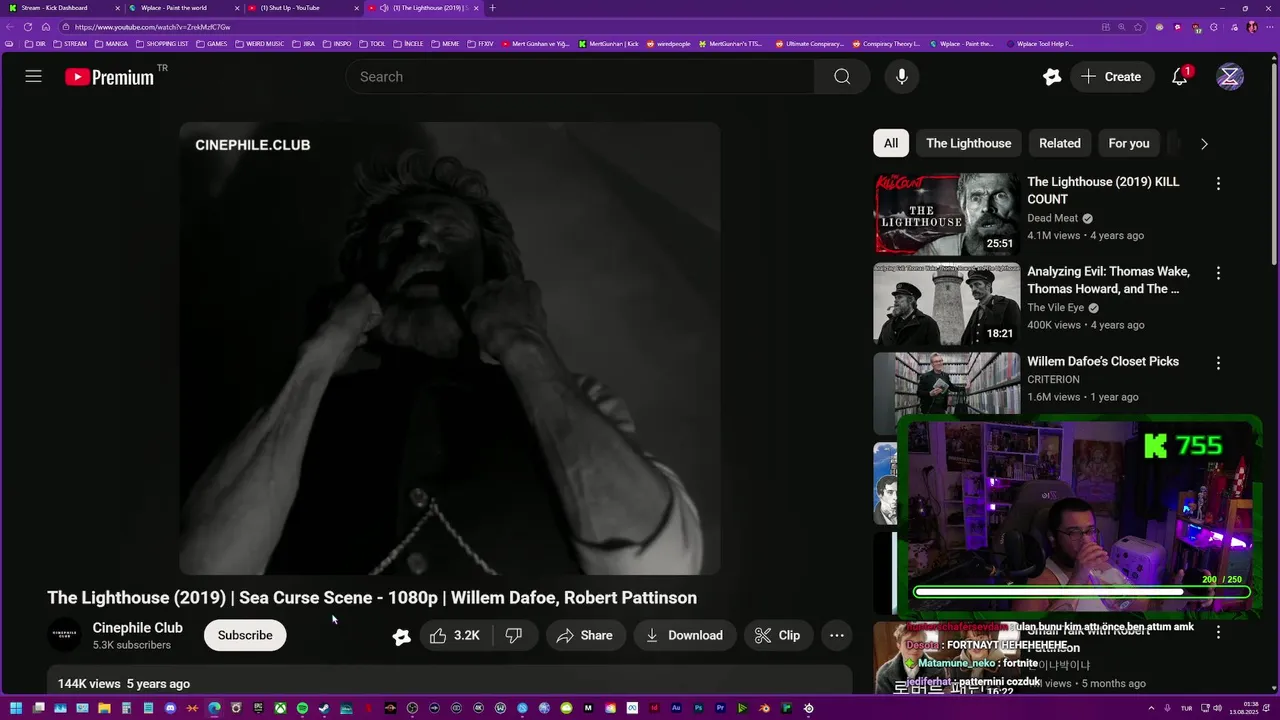This screenshot has width=1280, height=720.
Task: Select the Related filter chip
Action: pos(1059,143)
